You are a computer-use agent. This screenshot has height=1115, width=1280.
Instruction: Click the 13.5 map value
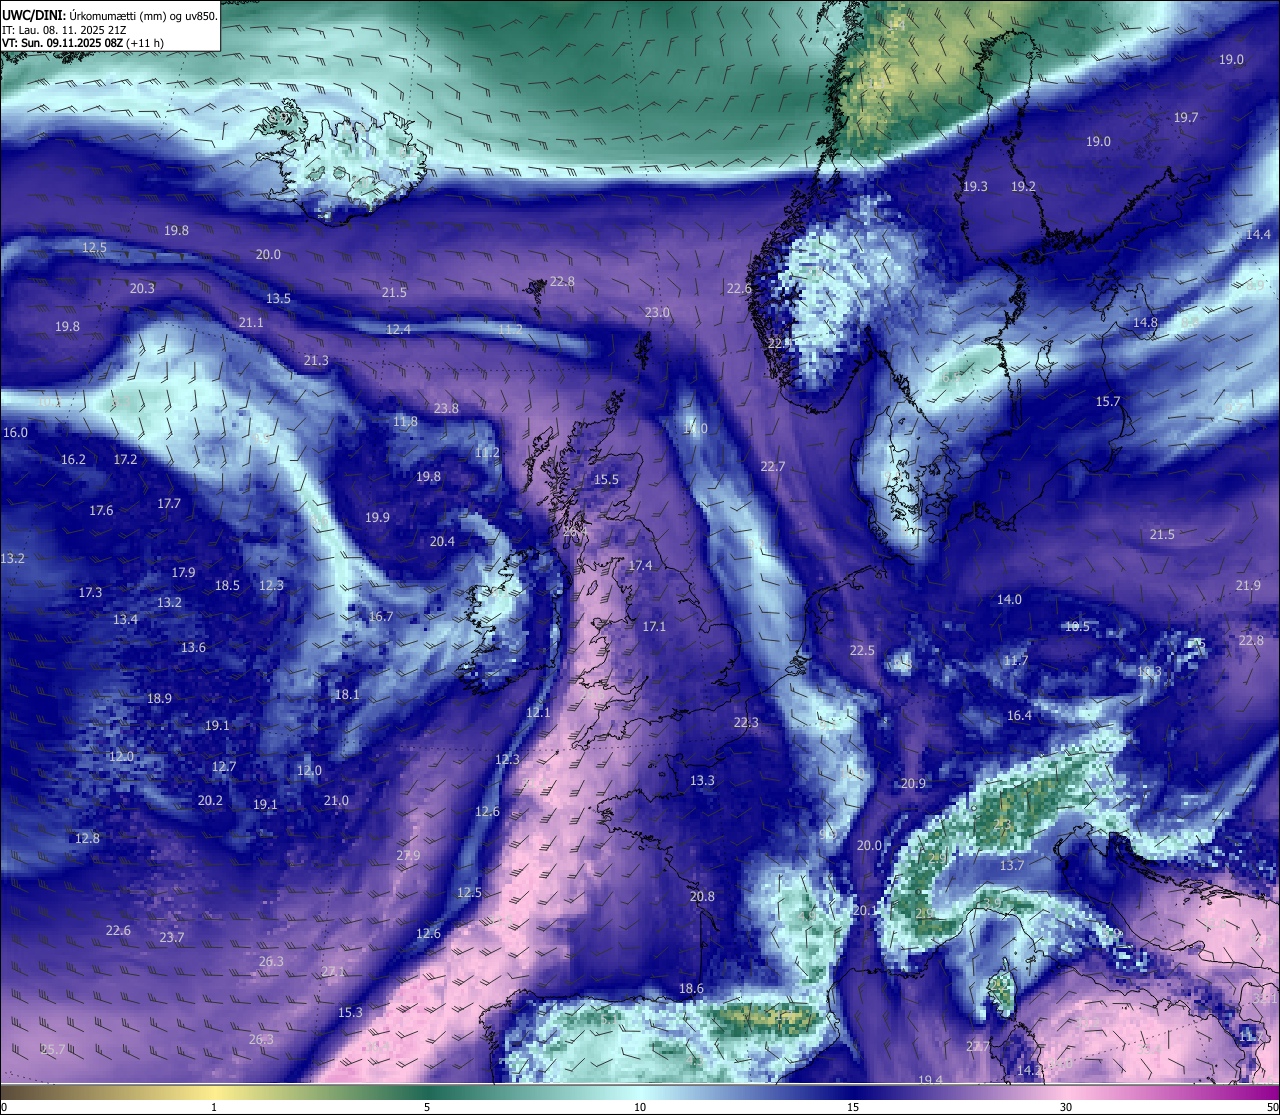tap(279, 299)
